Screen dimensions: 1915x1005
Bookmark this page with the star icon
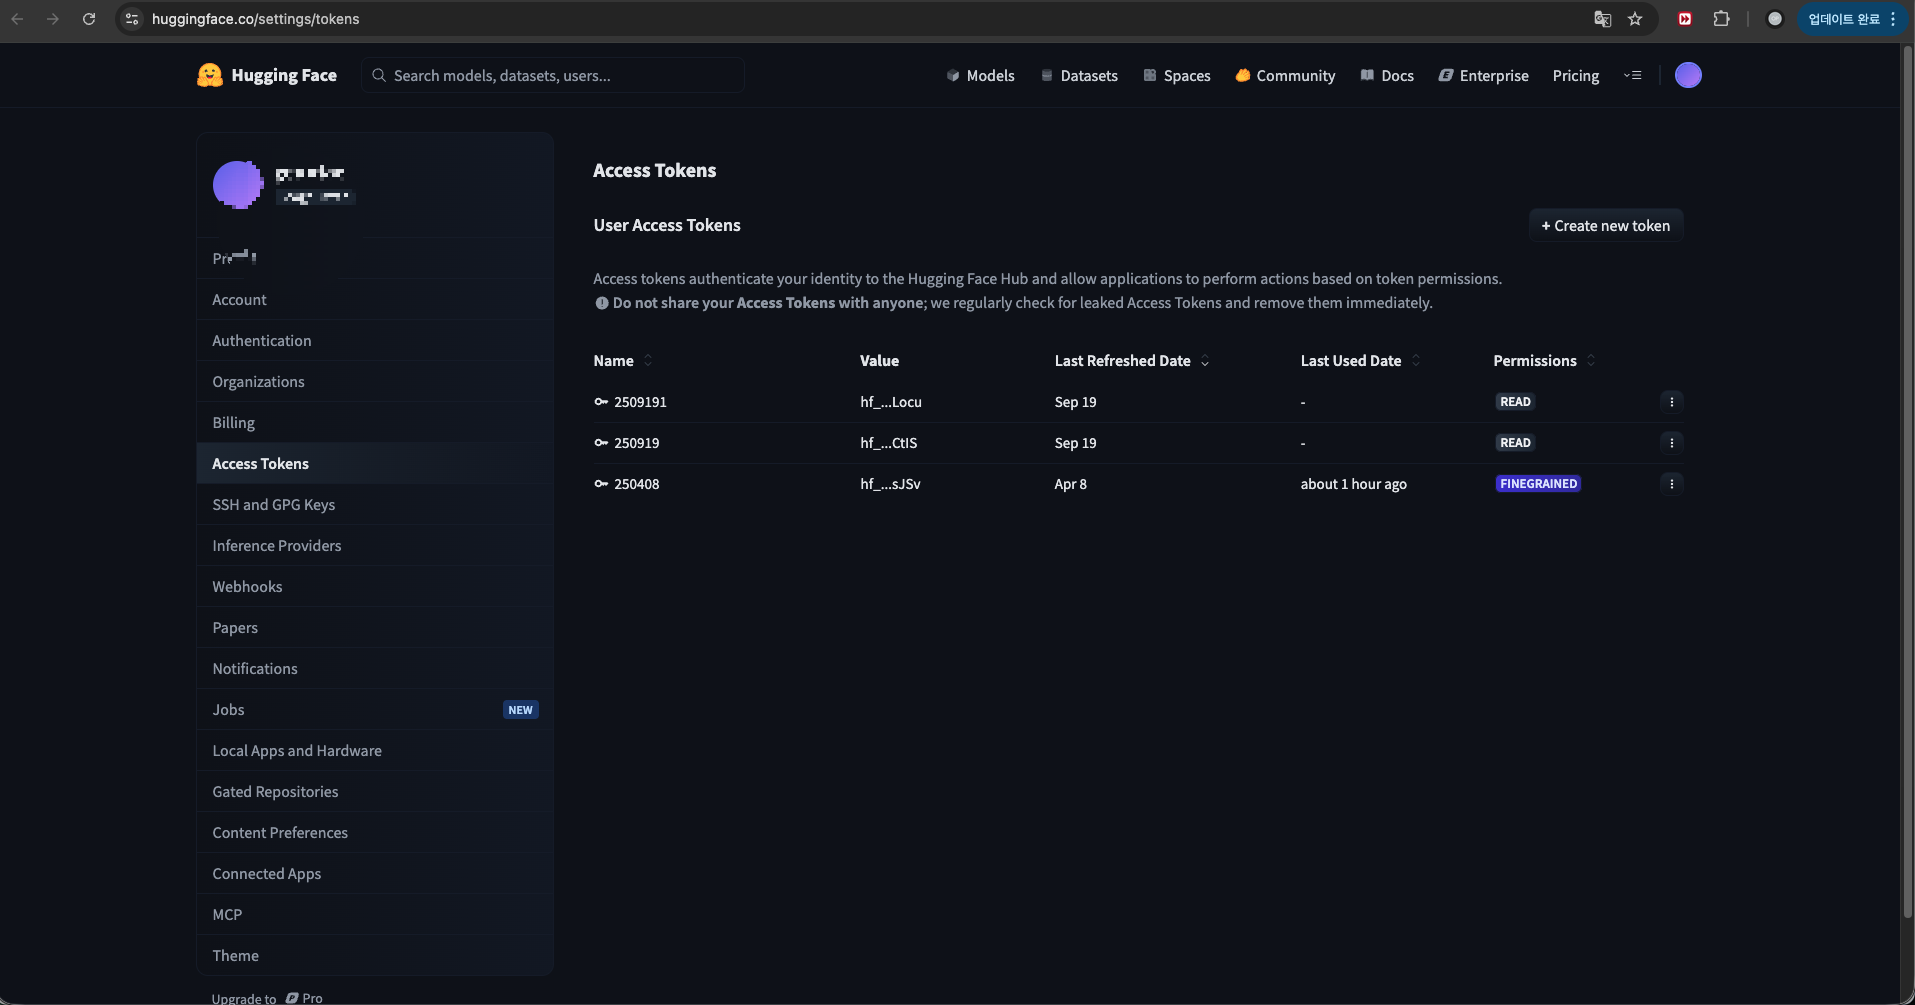[x=1635, y=19]
